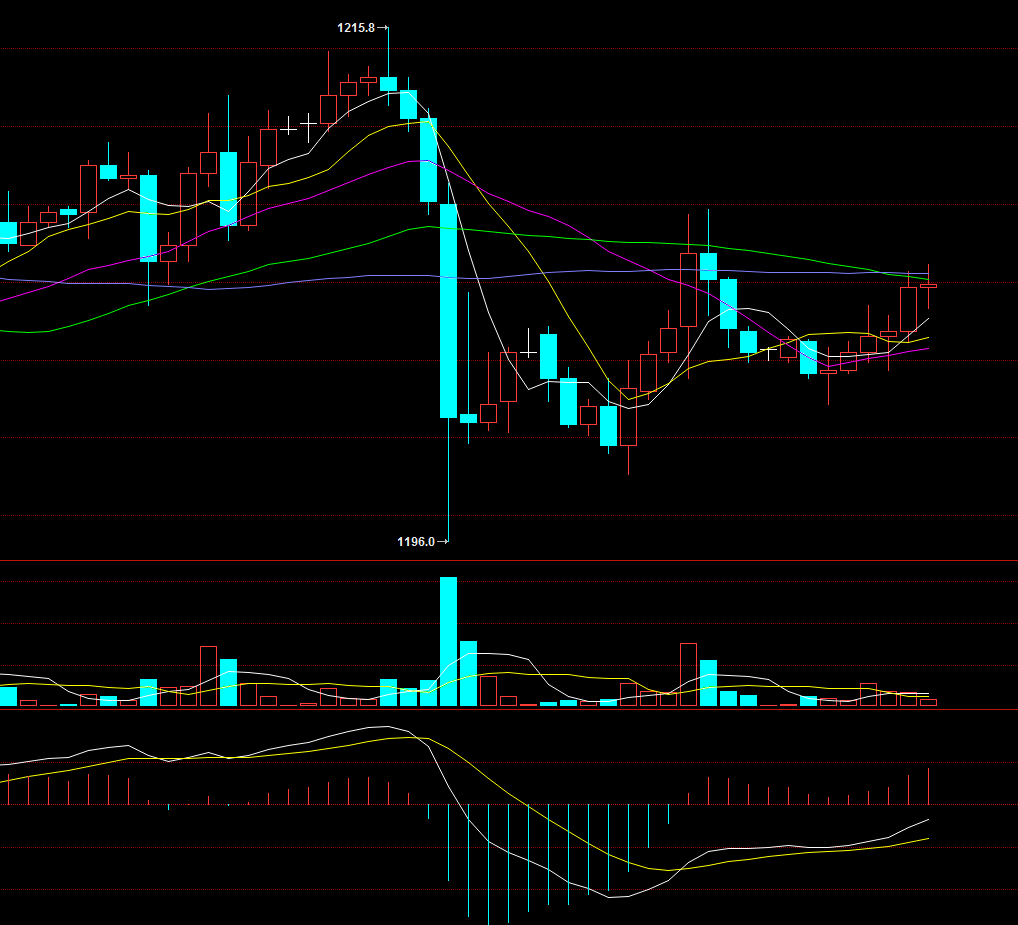Click the 1196.0 low price label
The image size is (1018, 925).
(x=416, y=542)
